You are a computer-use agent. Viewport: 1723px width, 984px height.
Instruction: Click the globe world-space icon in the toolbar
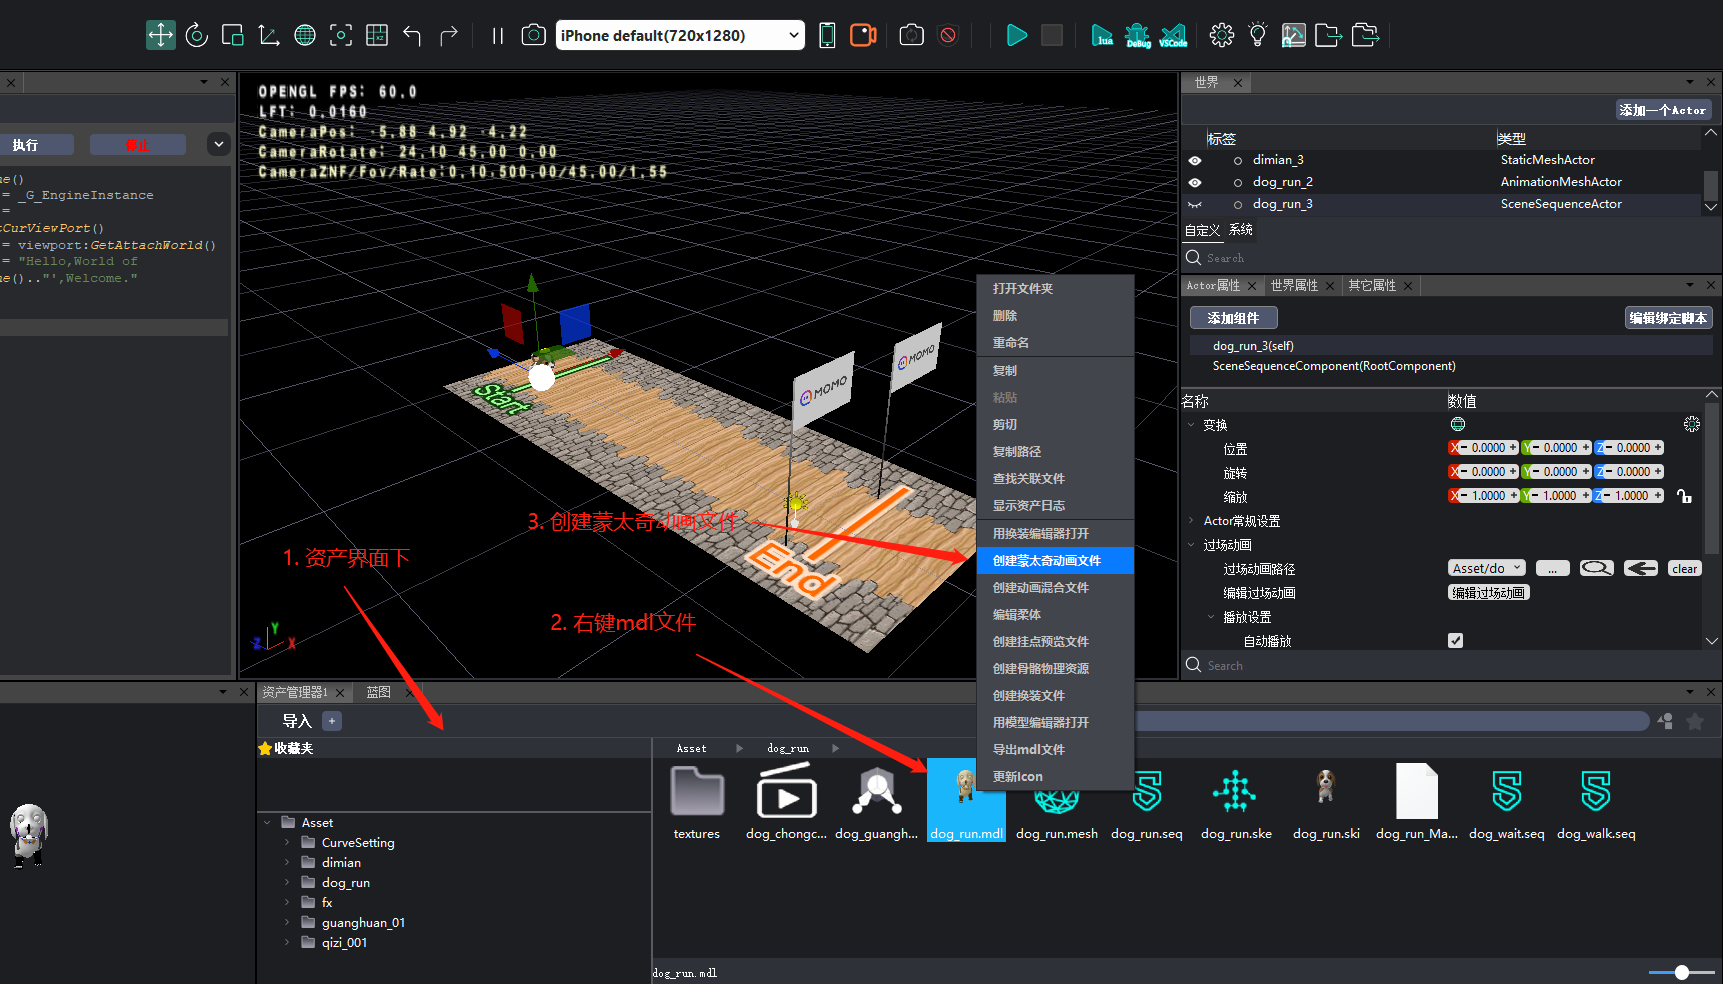click(x=305, y=35)
